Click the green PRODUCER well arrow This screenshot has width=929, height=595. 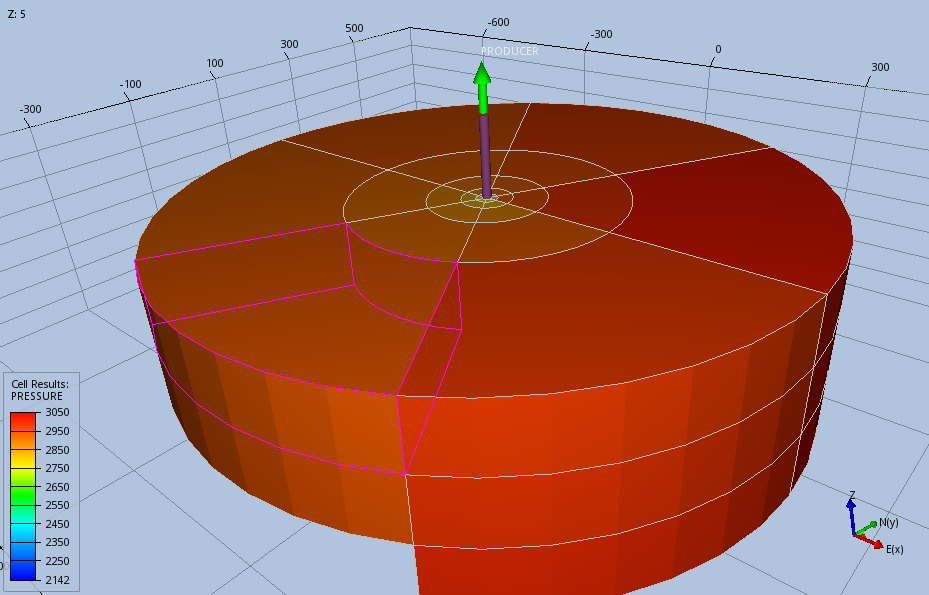(482, 87)
